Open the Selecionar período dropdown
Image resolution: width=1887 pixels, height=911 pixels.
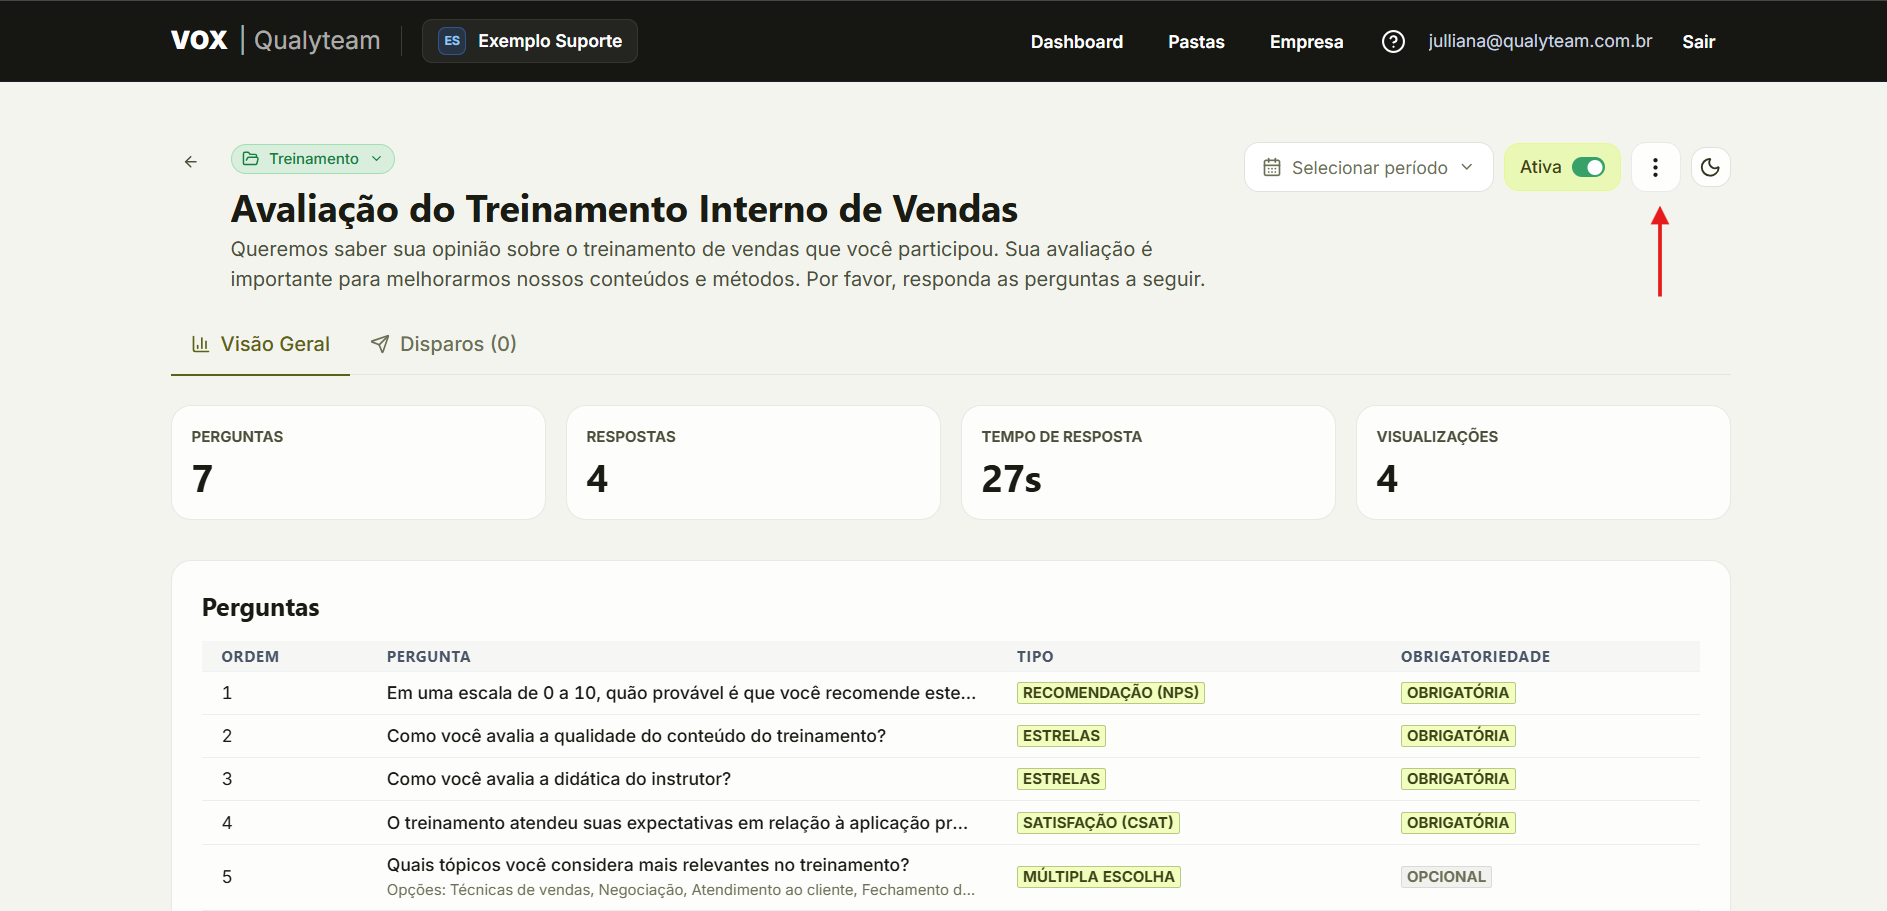coord(1368,167)
